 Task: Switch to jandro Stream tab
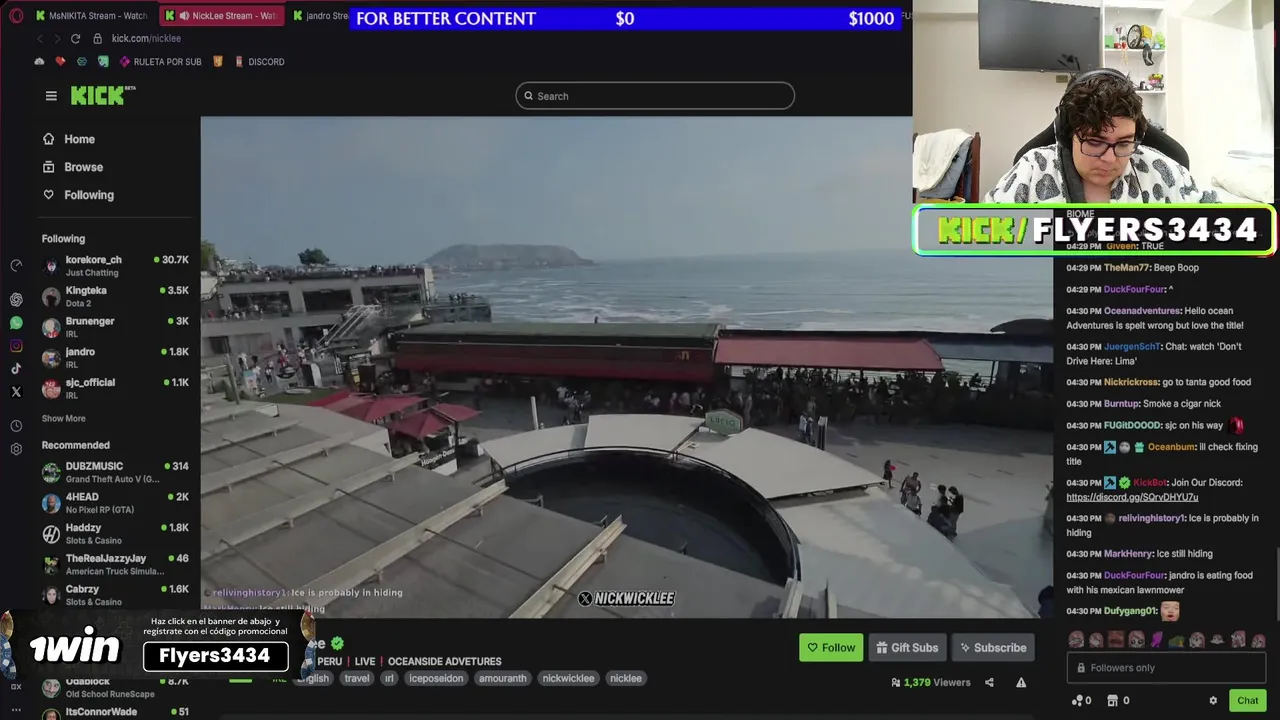[x=320, y=16]
